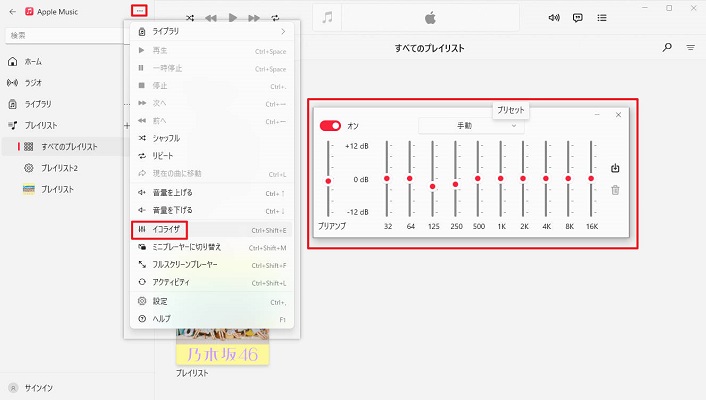706x400 pixels.
Task: Open イコライザ from the menu
Action: tap(212, 230)
